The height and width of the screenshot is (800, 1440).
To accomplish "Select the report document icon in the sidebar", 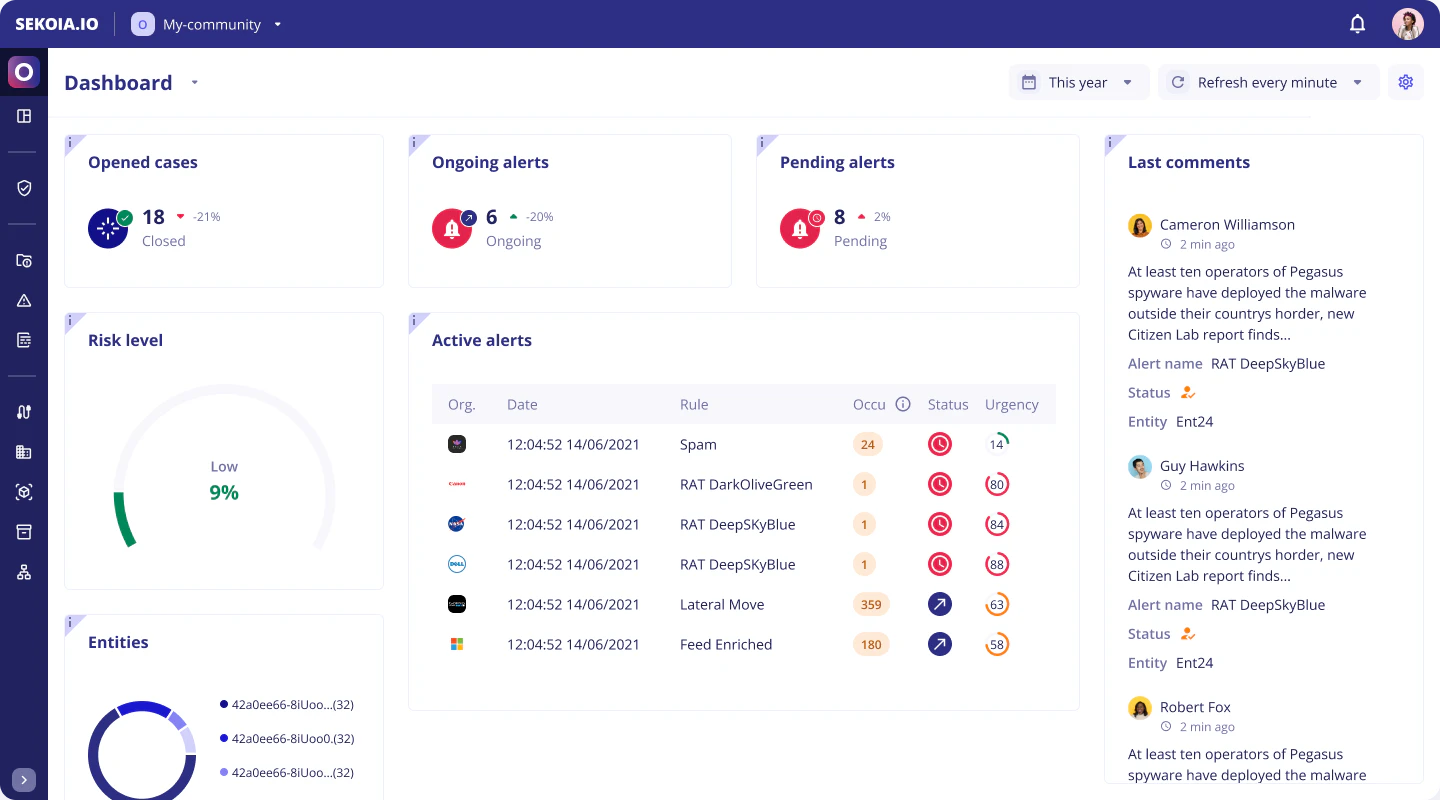I will point(22,339).
